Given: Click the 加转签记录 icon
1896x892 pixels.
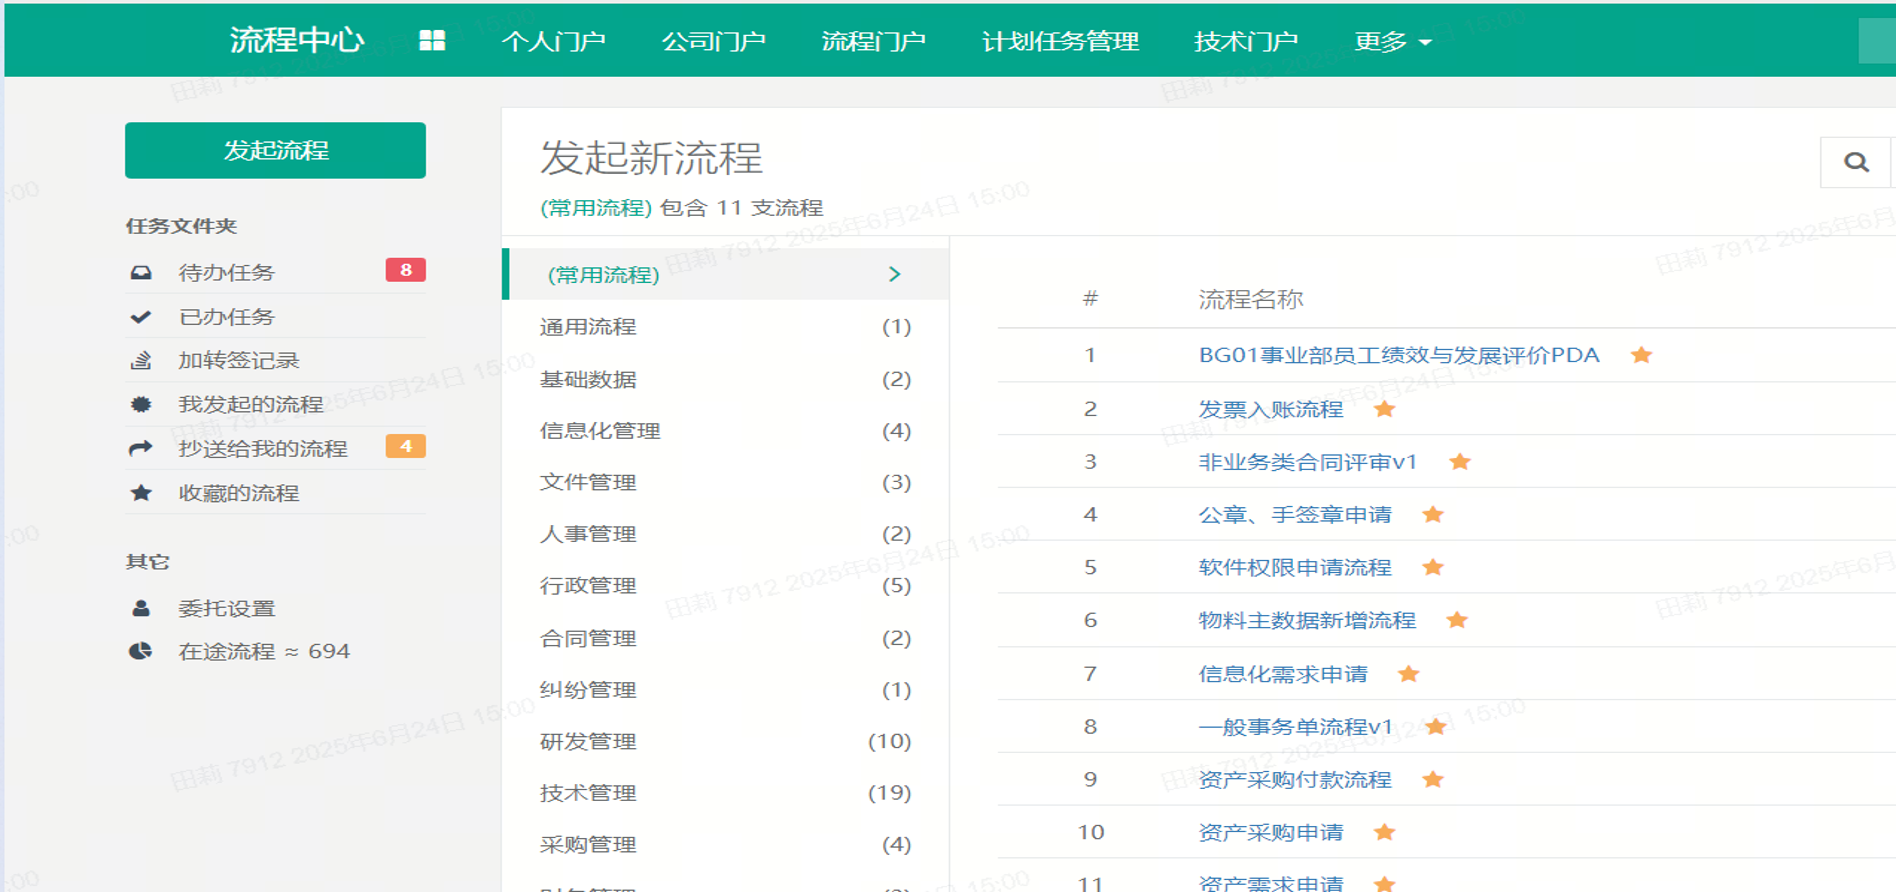Looking at the screenshot, I should 141,361.
